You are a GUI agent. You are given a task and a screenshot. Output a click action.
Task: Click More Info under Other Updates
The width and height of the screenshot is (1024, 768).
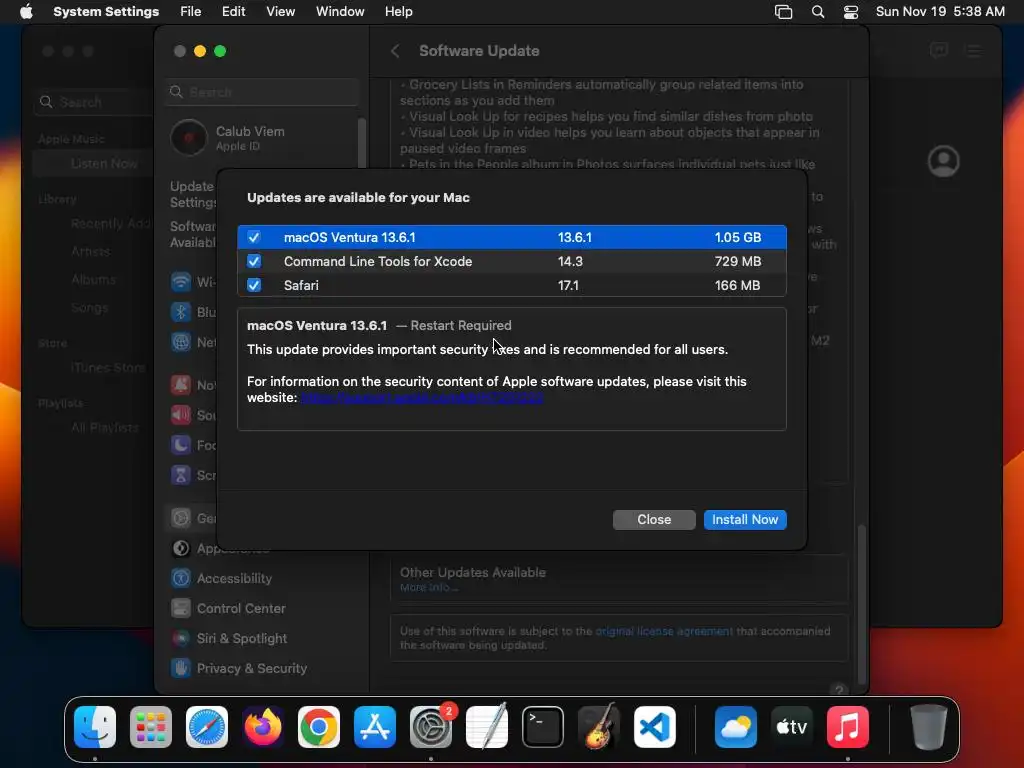click(428, 588)
